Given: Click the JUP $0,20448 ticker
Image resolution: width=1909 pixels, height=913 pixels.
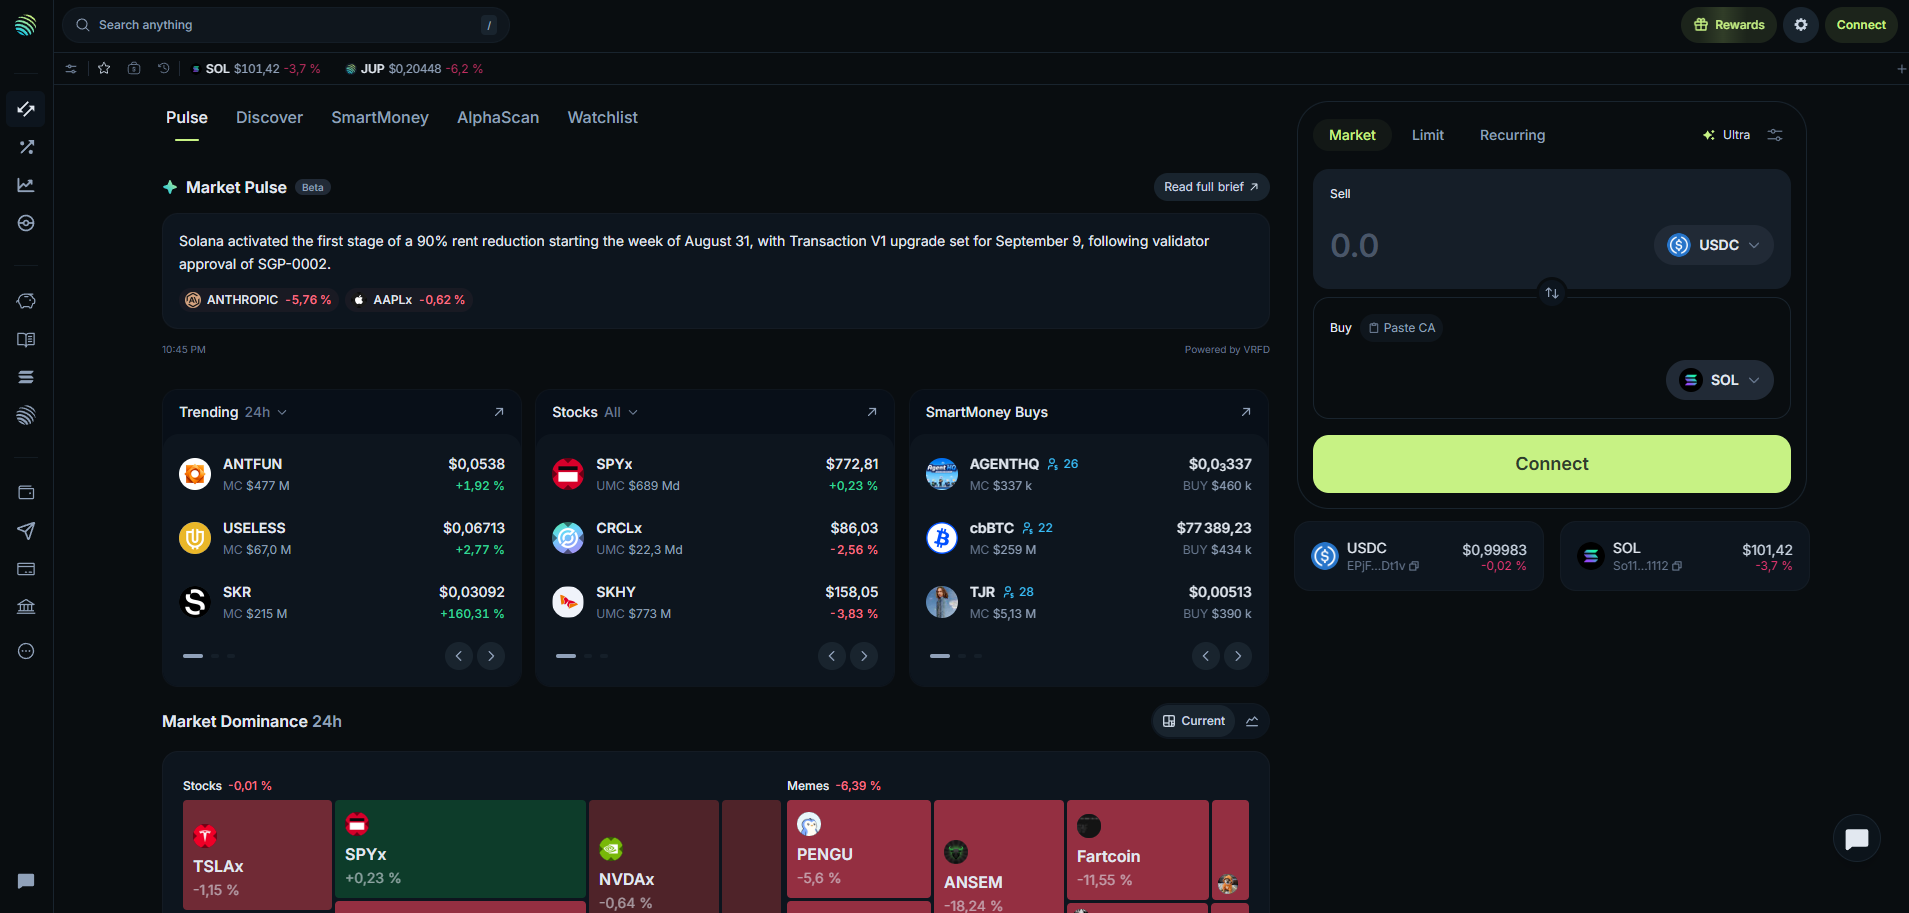Looking at the screenshot, I should pyautogui.click(x=414, y=69).
